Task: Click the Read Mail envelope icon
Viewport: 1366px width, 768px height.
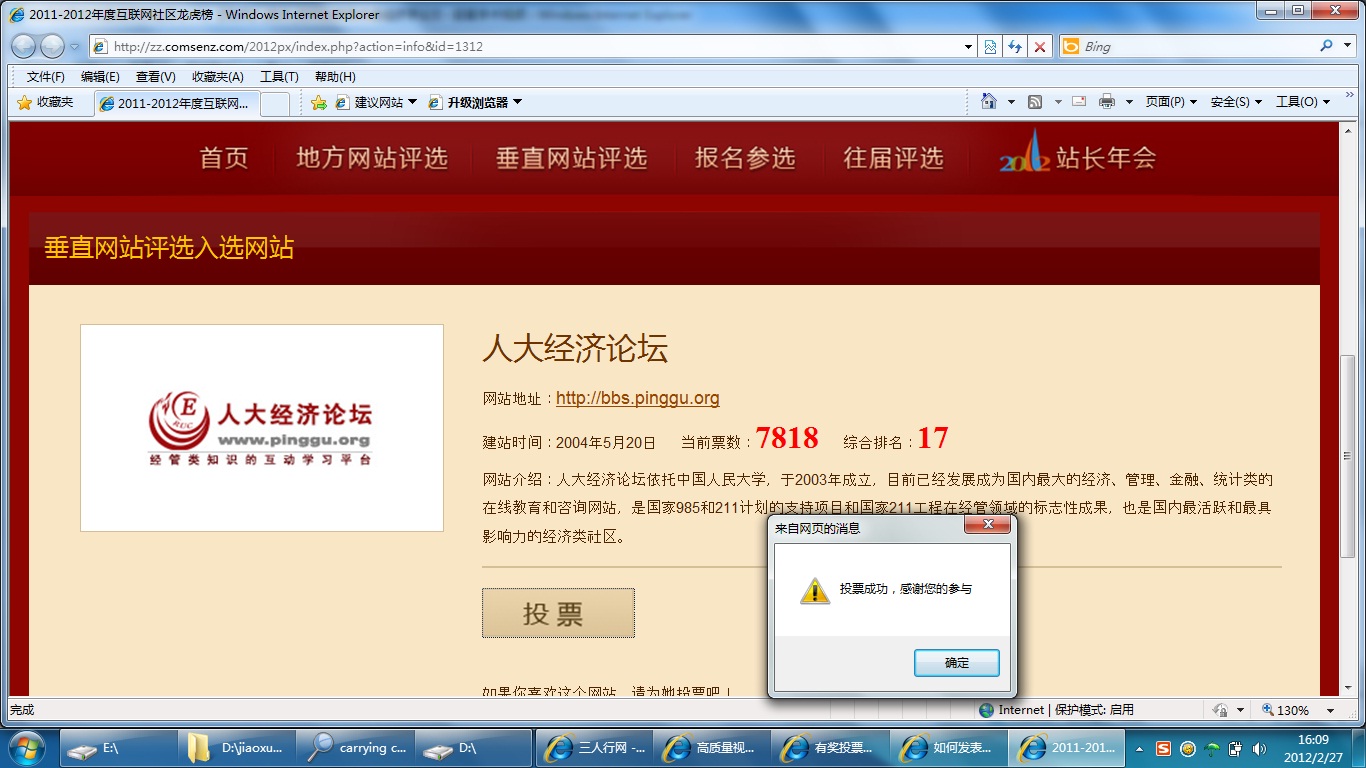Action: (1079, 101)
